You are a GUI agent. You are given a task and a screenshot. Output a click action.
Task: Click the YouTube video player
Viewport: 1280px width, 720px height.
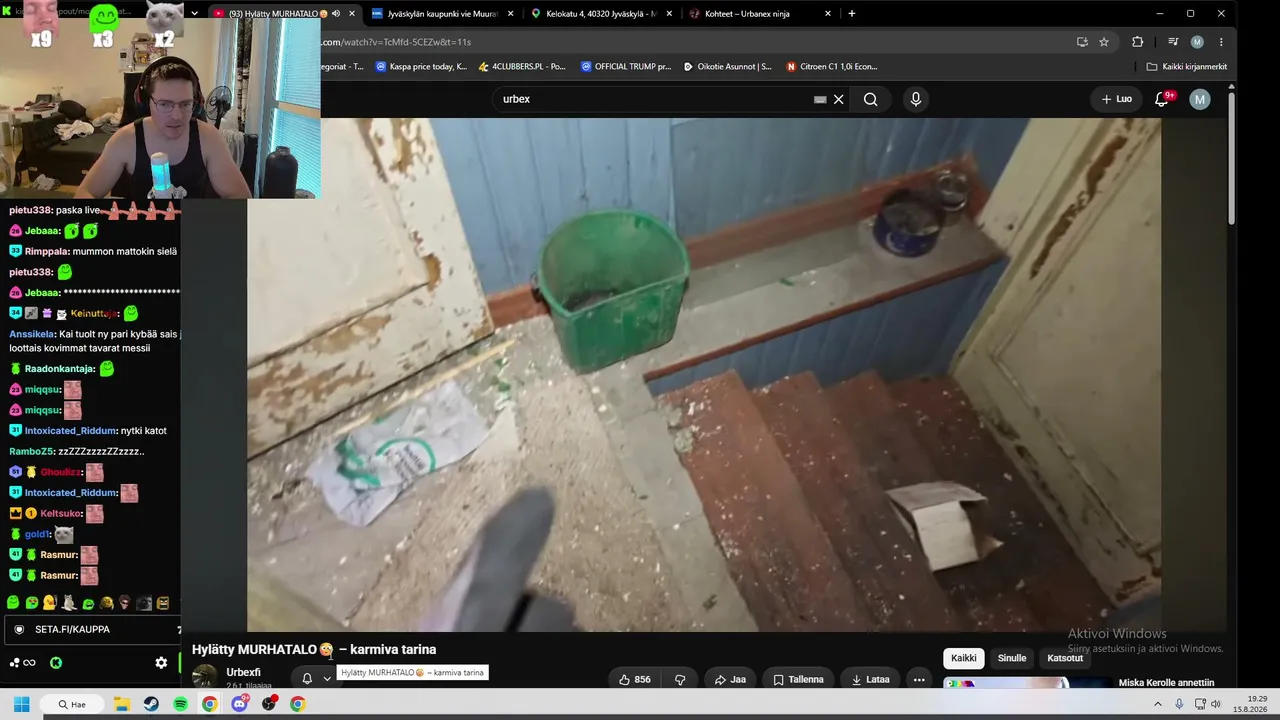pyautogui.click(x=704, y=375)
